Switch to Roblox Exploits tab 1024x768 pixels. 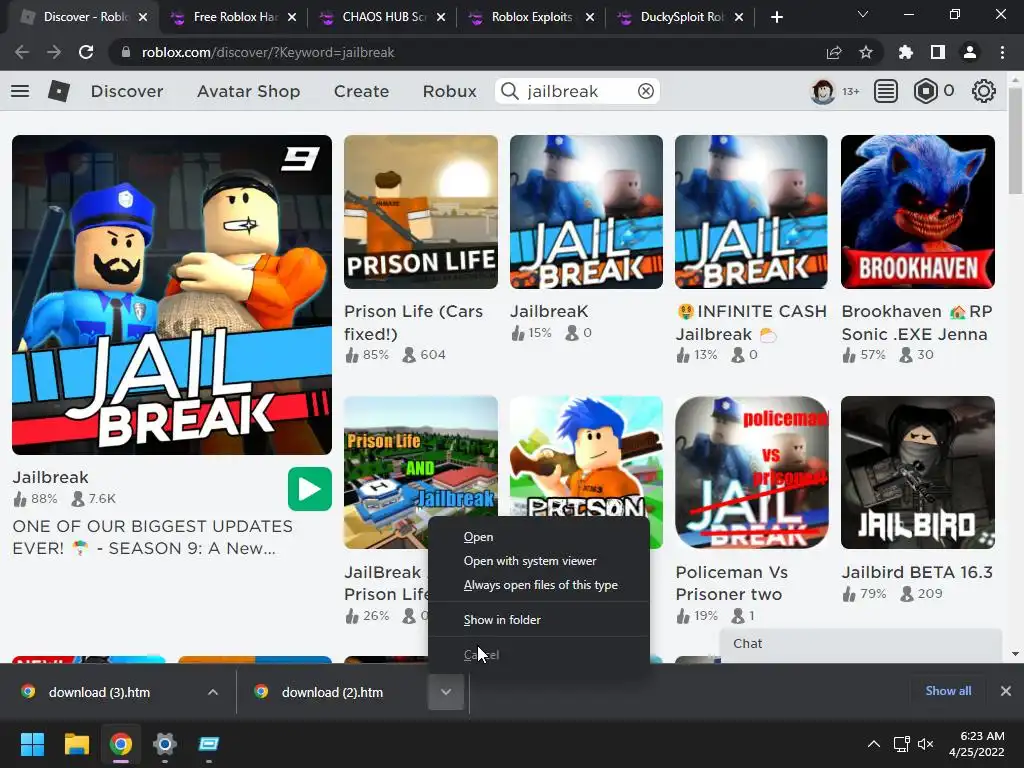point(522,17)
